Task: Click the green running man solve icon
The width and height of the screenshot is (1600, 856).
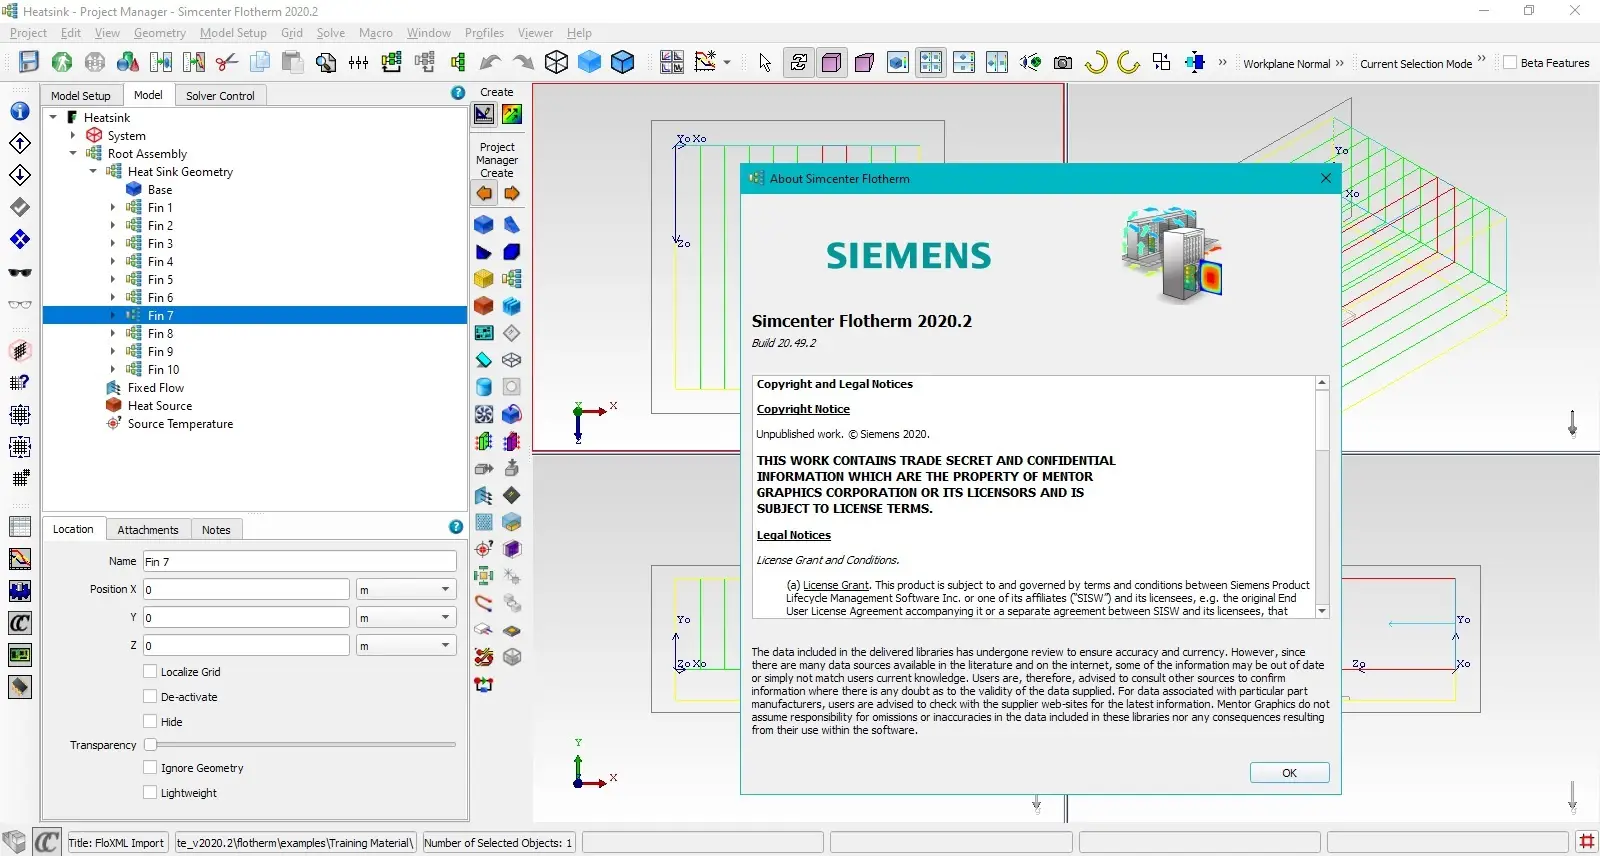Action: [62, 62]
